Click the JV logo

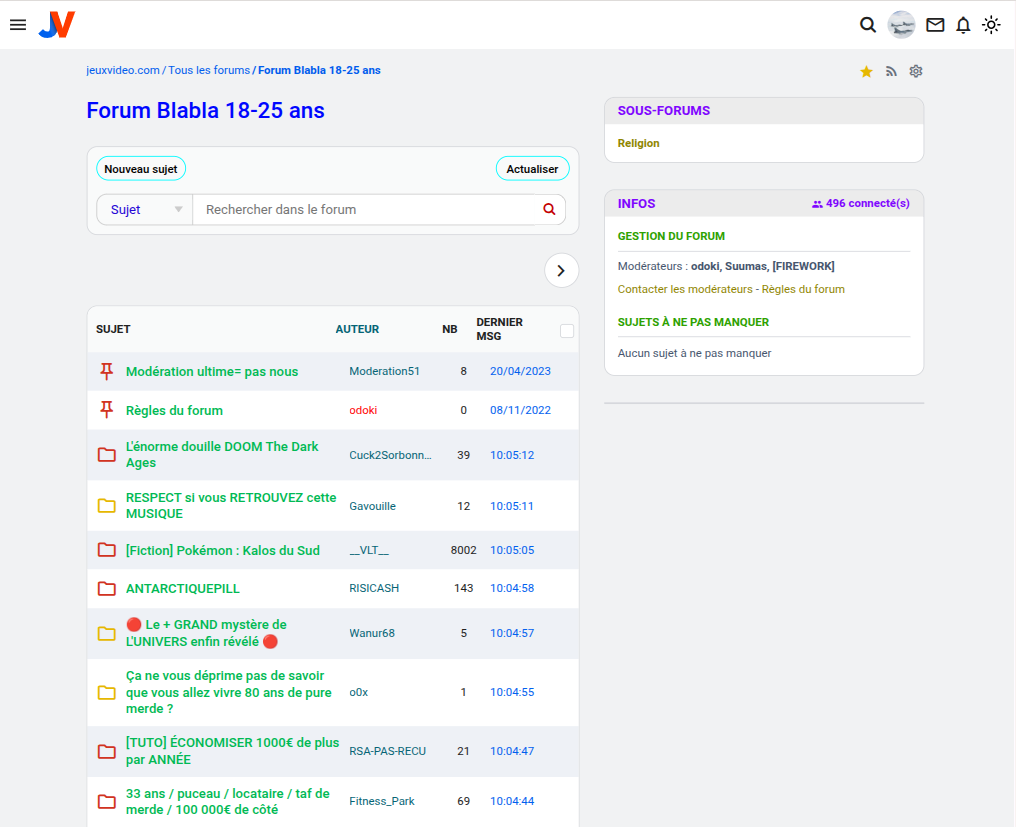pyautogui.click(x=57, y=25)
